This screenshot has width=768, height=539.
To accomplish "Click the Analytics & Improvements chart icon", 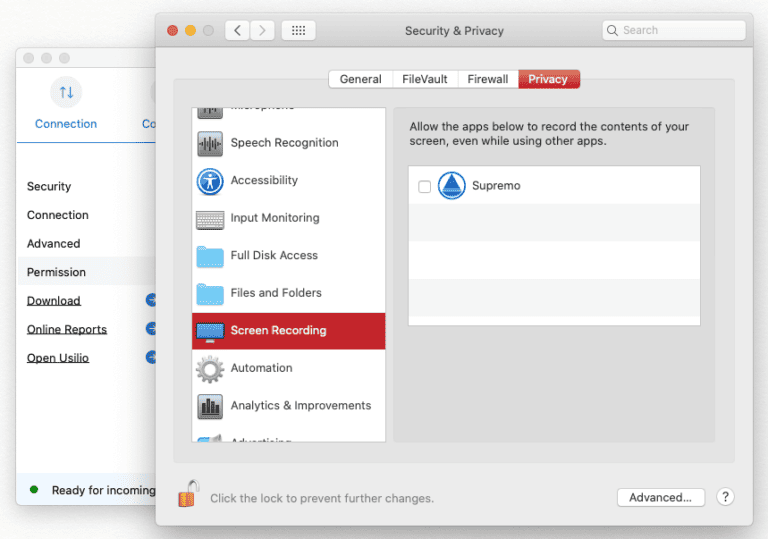I will point(210,407).
